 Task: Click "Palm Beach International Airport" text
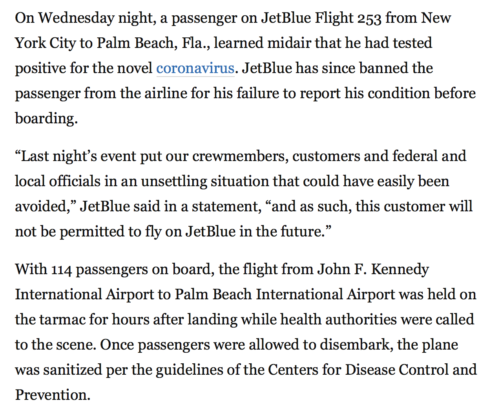click(x=285, y=294)
